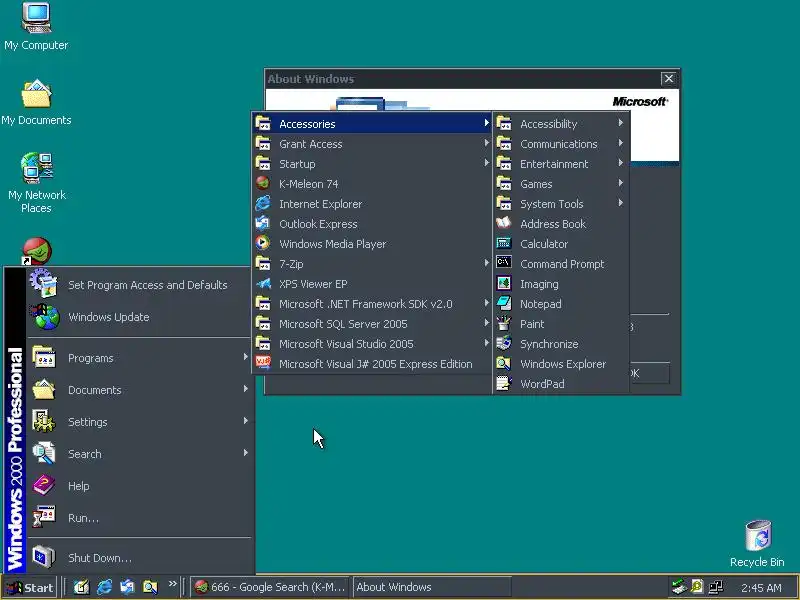The image size is (800, 600).
Task: Start Windows Media Player
Action: click(372, 244)
